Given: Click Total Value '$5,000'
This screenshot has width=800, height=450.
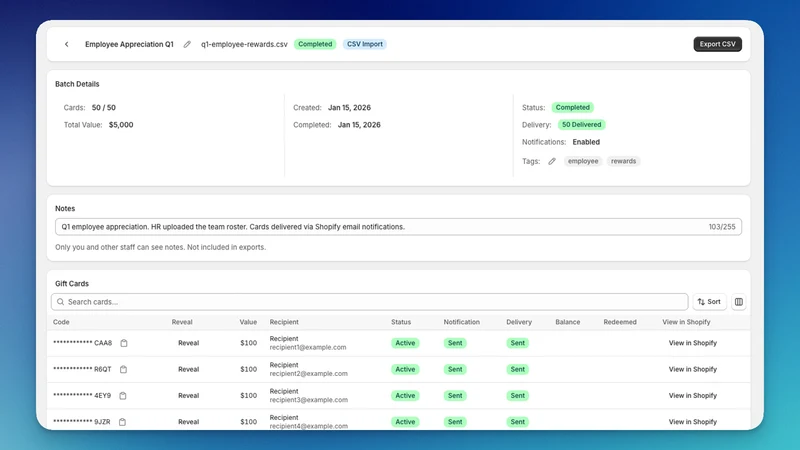Looking at the screenshot, I should pyautogui.click(x=121, y=125).
